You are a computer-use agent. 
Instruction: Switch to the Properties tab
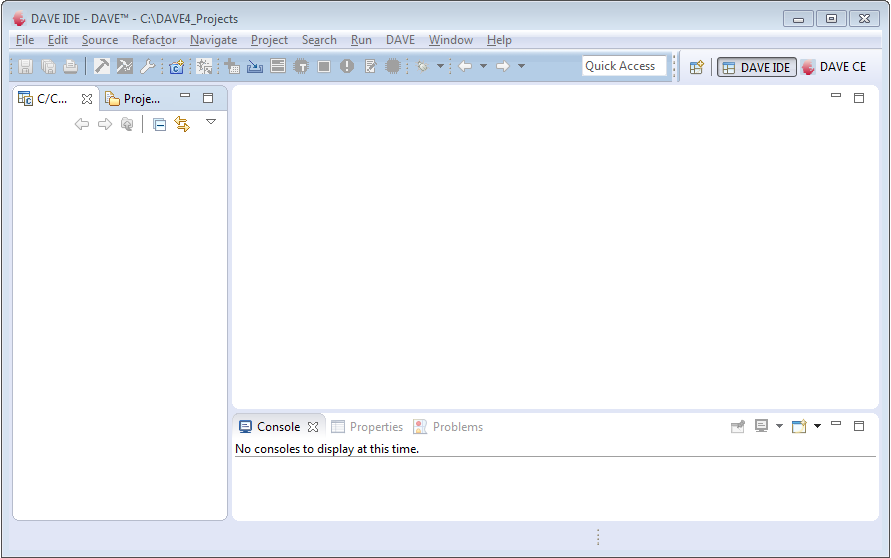[x=368, y=427]
